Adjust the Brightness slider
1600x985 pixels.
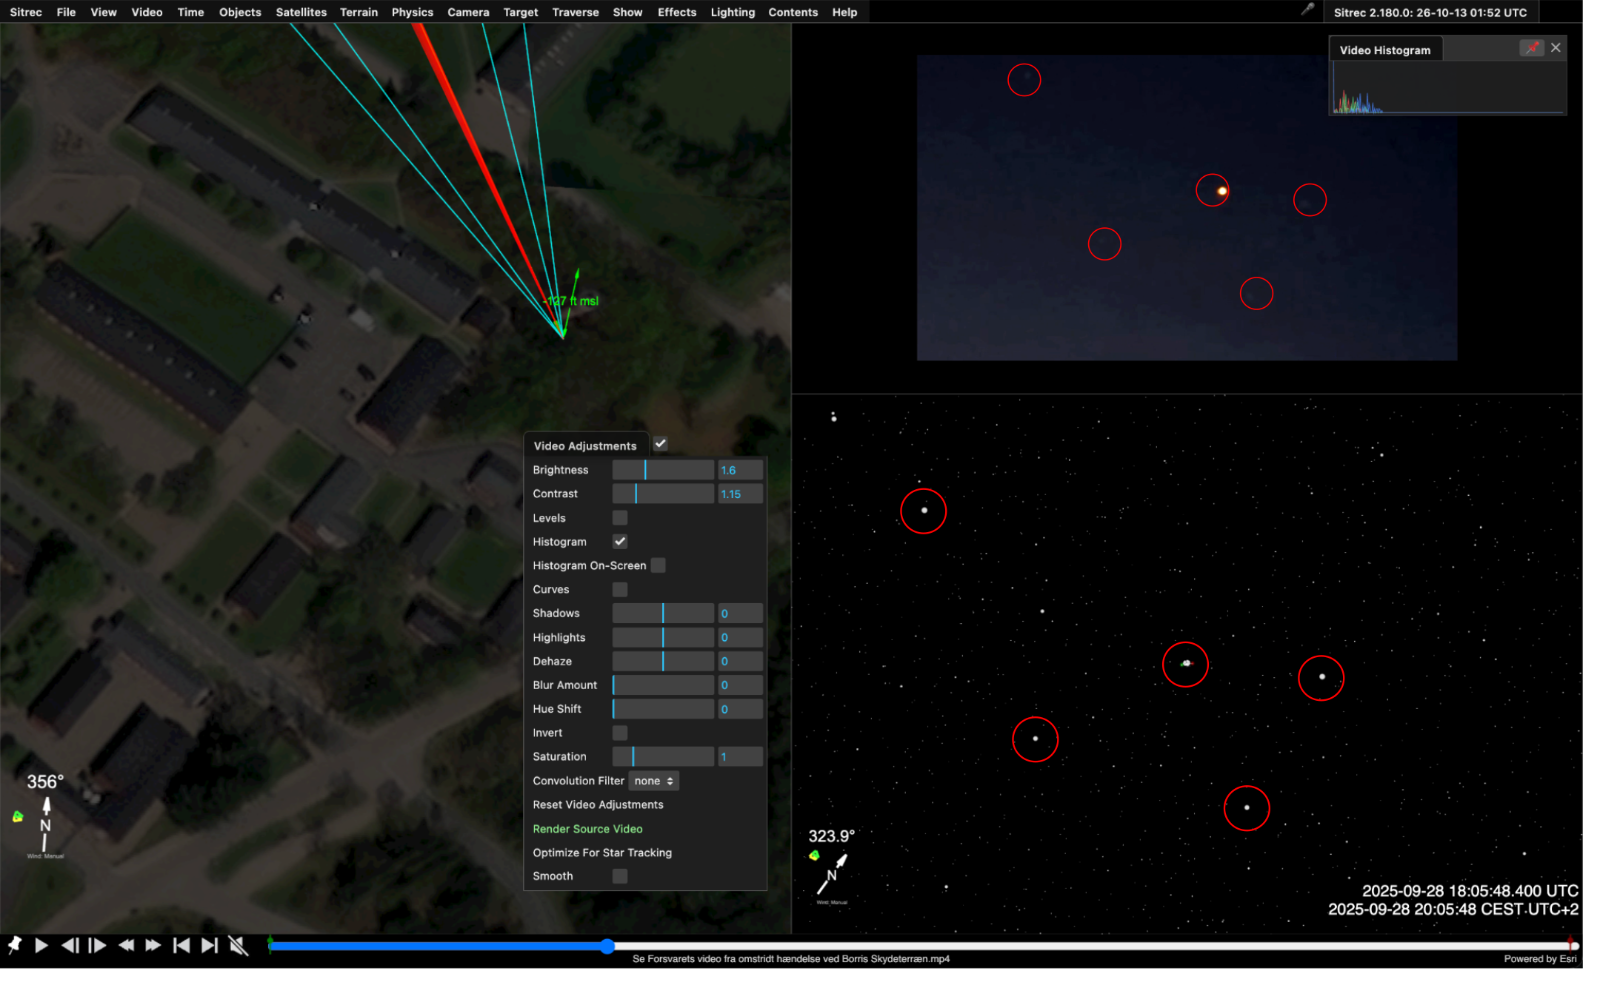pyautogui.click(x=663, y=470)
